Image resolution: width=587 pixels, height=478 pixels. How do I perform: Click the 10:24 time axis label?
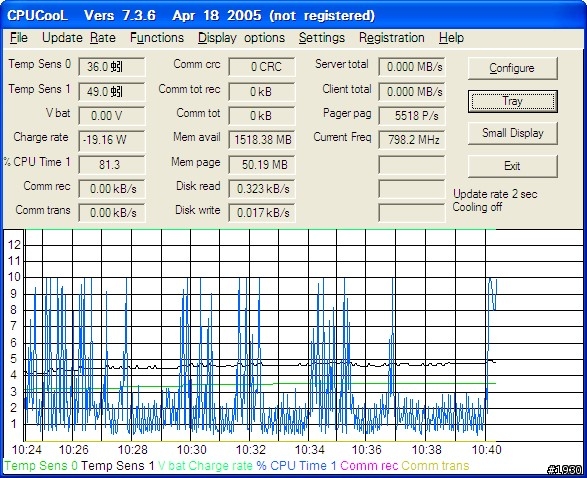(27, 449)
